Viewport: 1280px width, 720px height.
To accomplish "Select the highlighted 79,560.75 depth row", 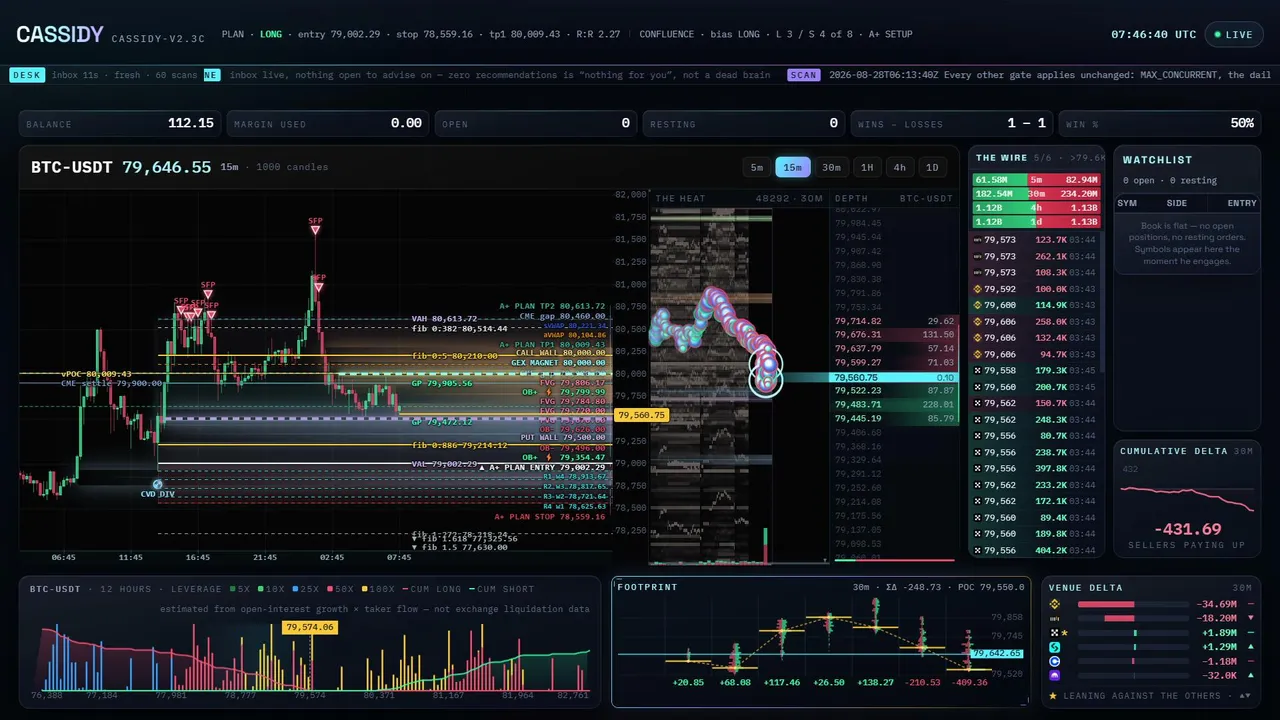I will pos(893,377).
